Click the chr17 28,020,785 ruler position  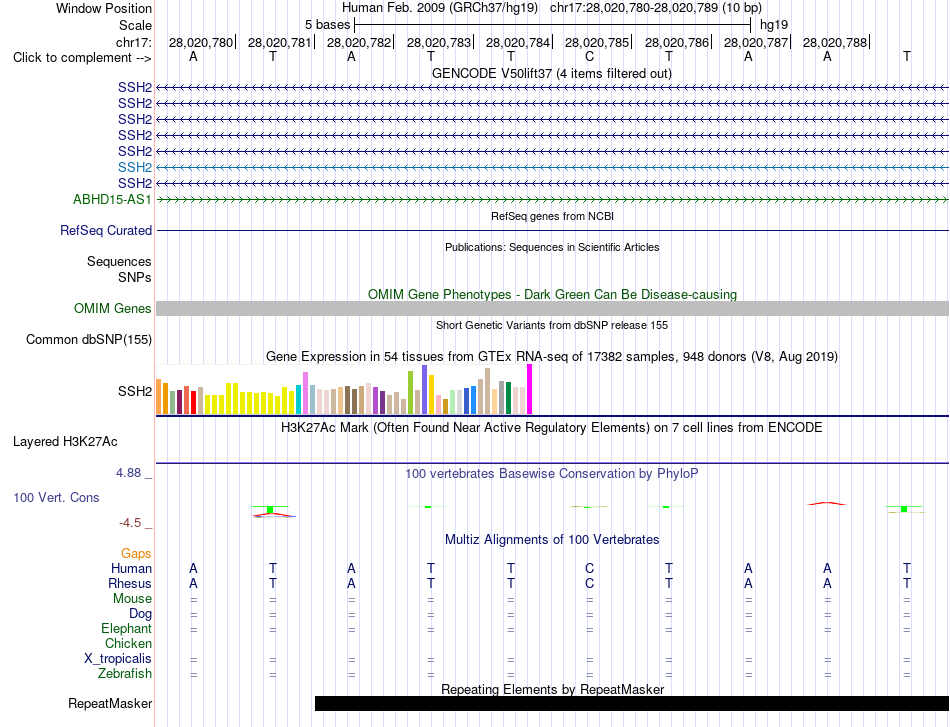click(597, 42)
